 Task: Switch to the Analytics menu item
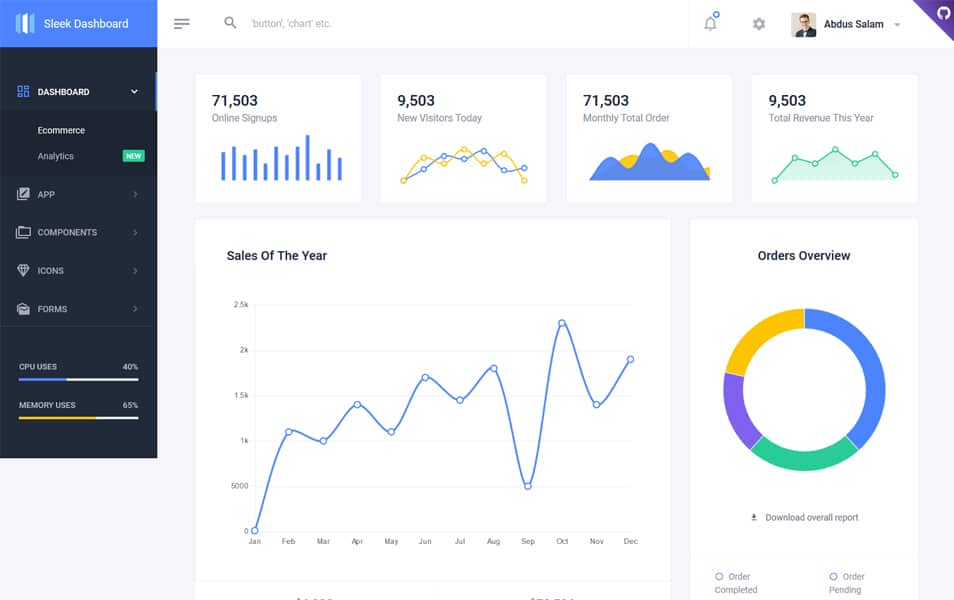[57, 156]
